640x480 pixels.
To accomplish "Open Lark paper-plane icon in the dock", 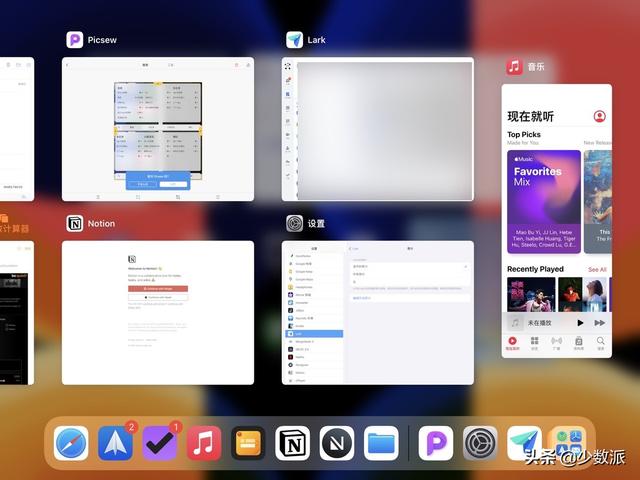I will 524,443.
